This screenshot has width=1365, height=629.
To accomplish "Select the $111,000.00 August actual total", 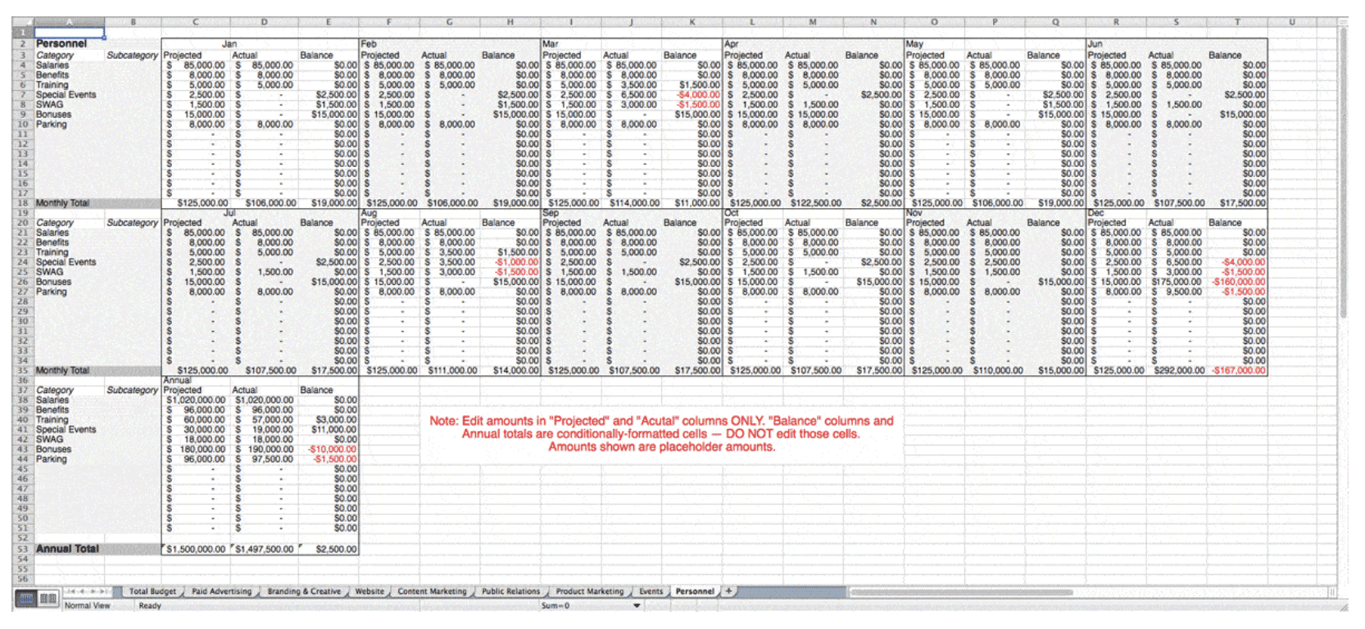I will 450,370.
